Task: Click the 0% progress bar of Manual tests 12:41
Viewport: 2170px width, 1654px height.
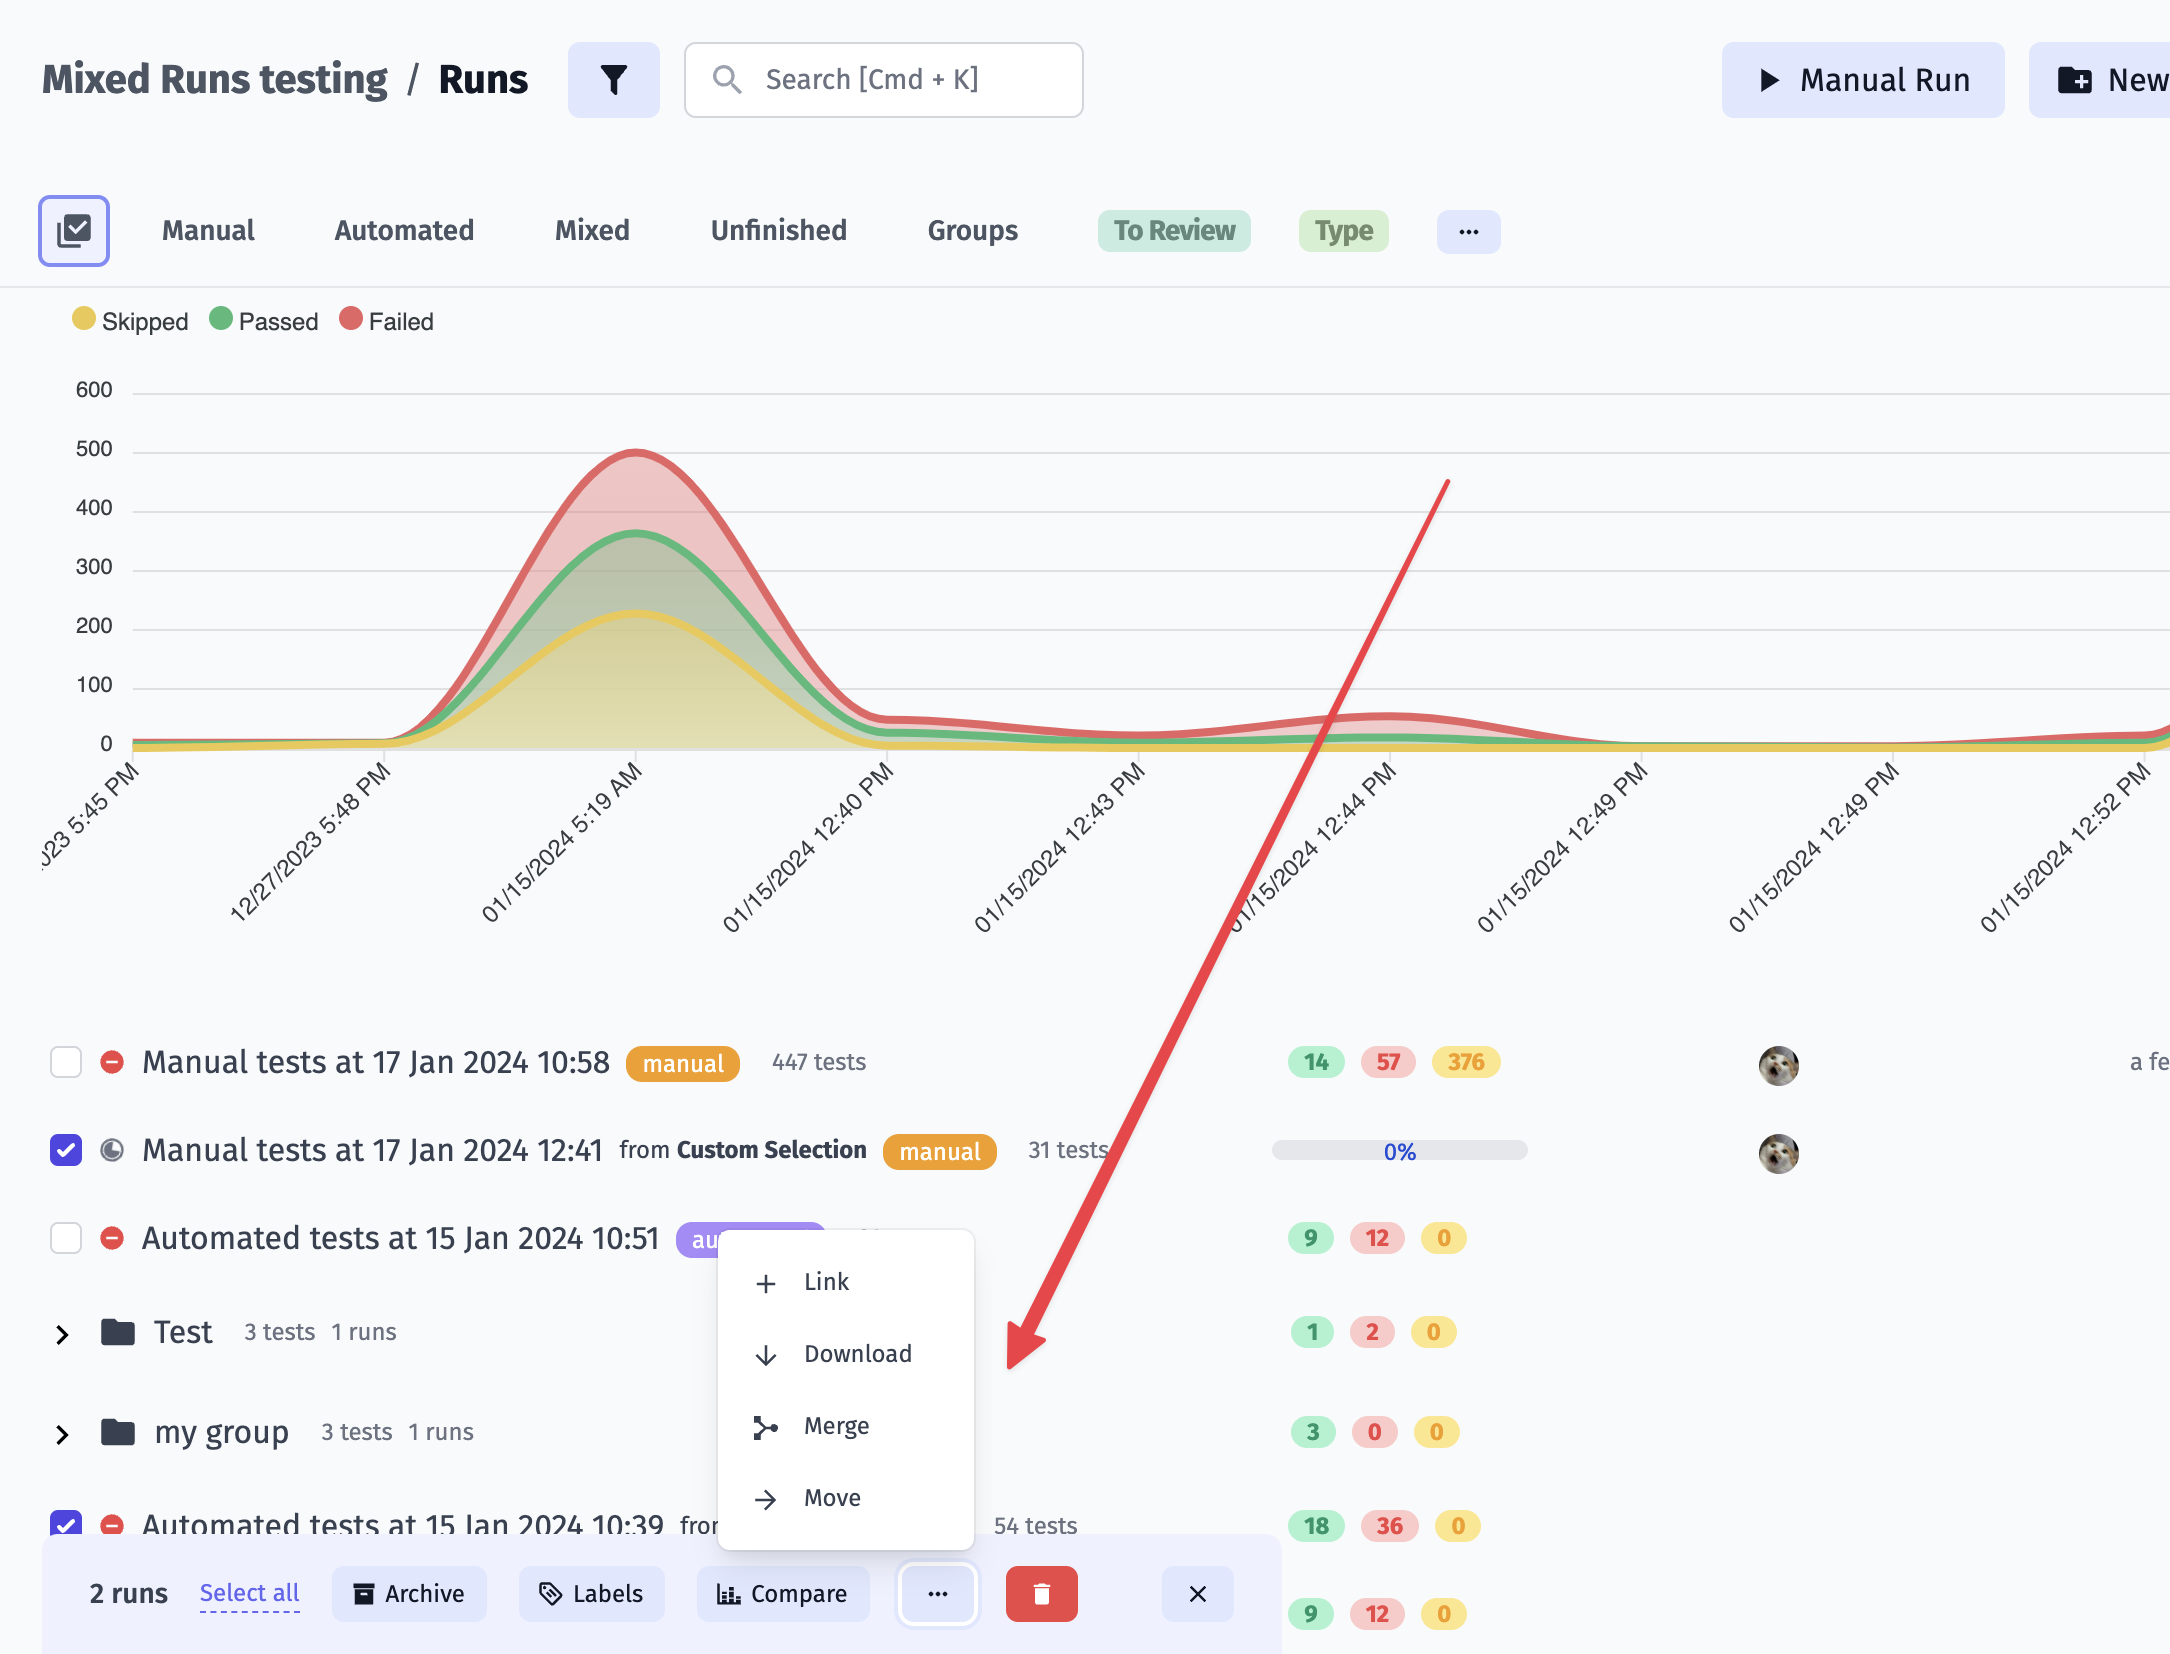Action: 1399,1151
